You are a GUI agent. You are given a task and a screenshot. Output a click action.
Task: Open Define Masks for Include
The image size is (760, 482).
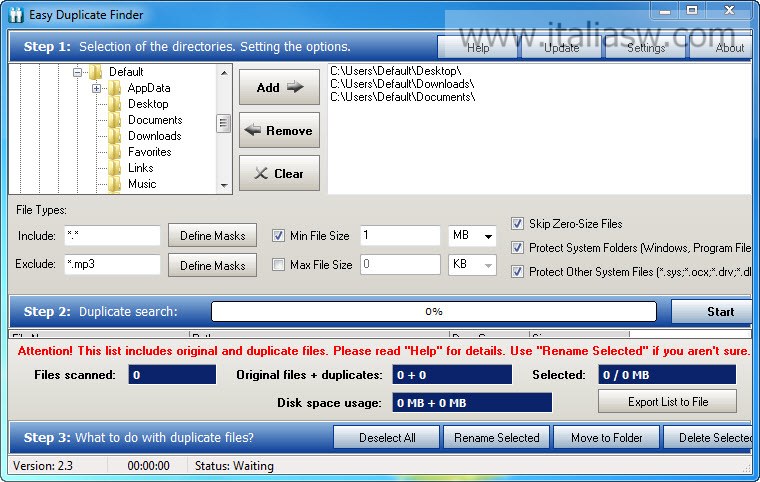(x=212, y=236)
